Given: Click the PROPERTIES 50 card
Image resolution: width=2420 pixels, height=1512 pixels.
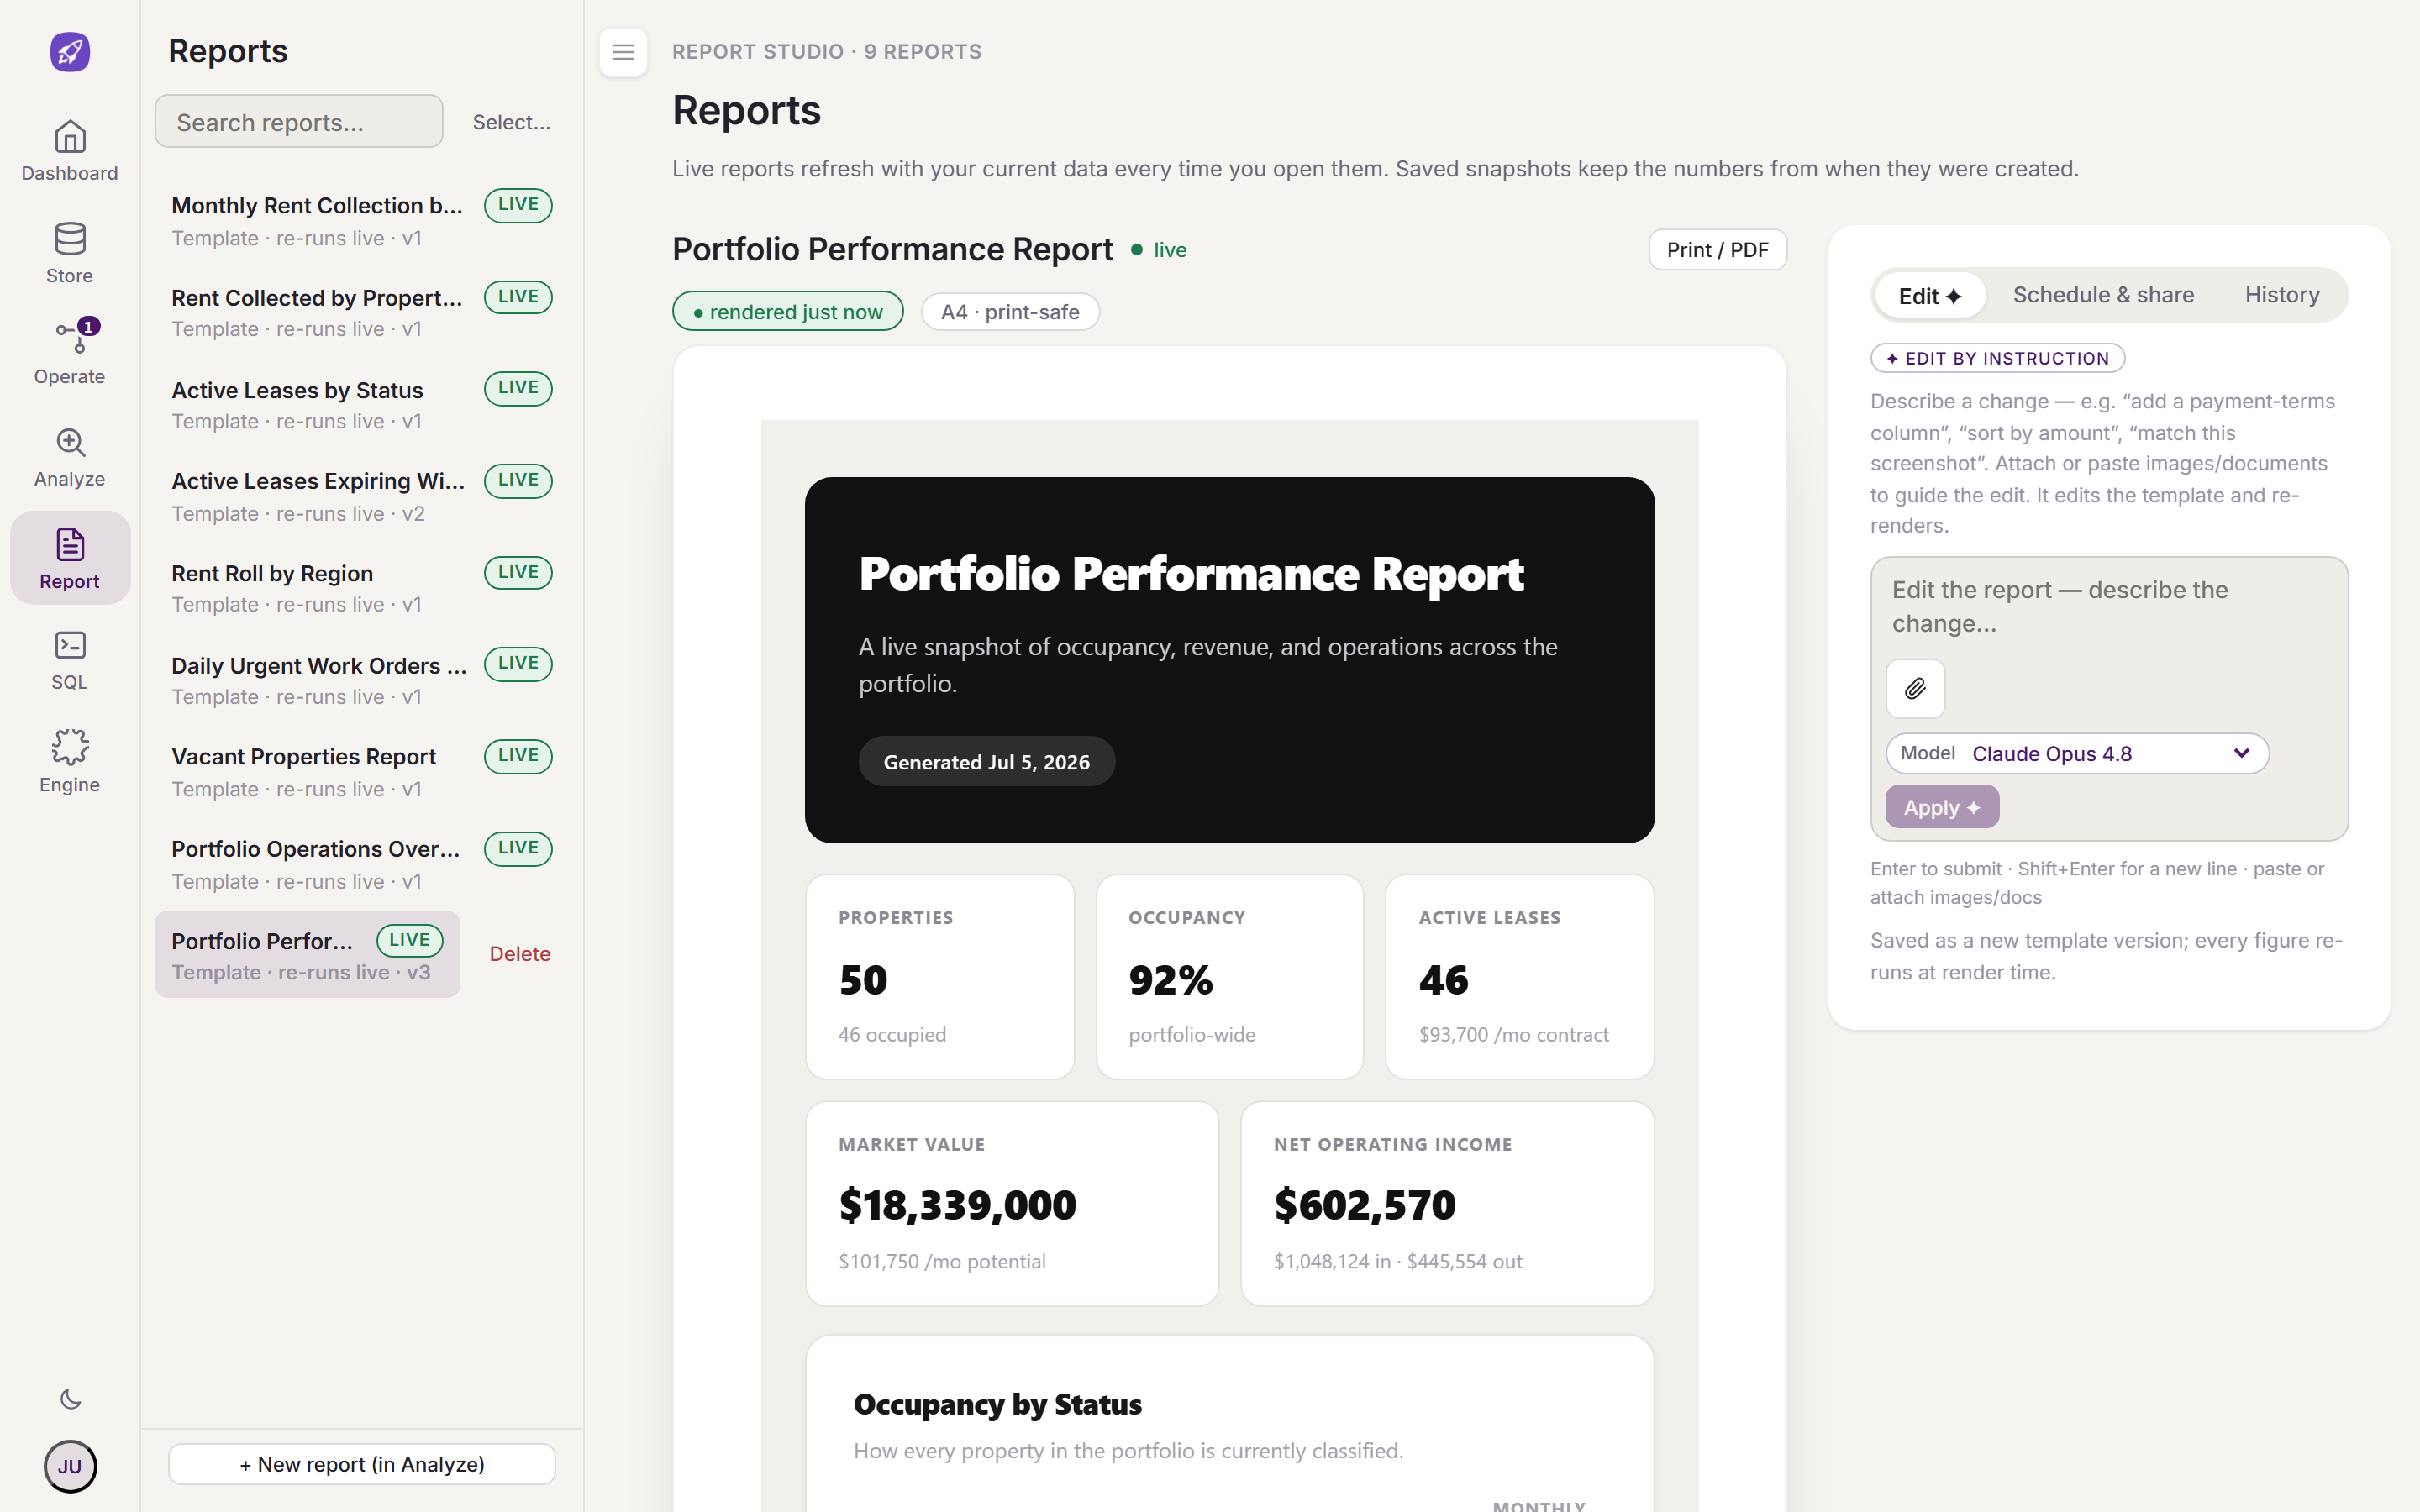Looking at the screenshot, I should point(940,977).
